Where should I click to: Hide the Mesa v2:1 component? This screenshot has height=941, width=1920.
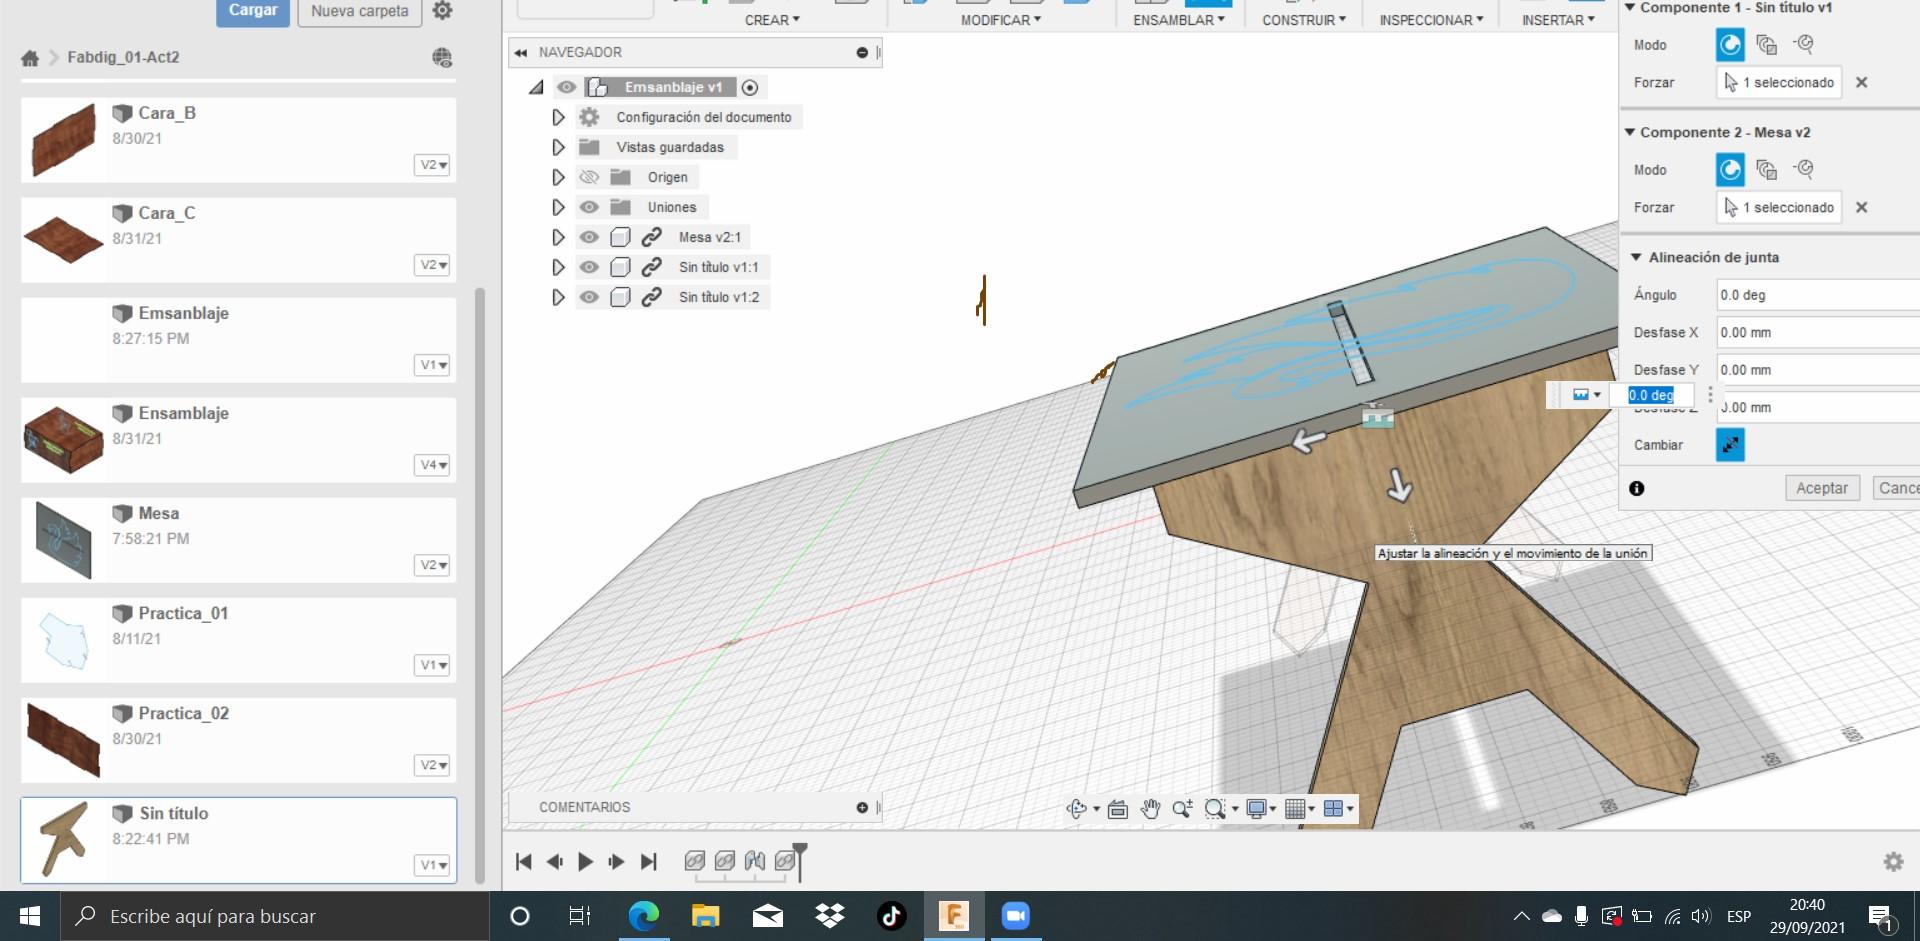pos(589,237)
